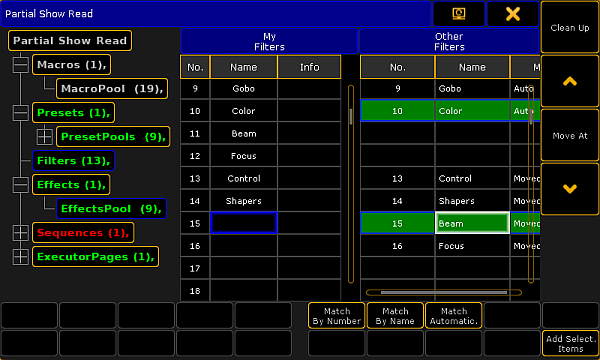Collapse the Presets tree node

click(20, 113)
